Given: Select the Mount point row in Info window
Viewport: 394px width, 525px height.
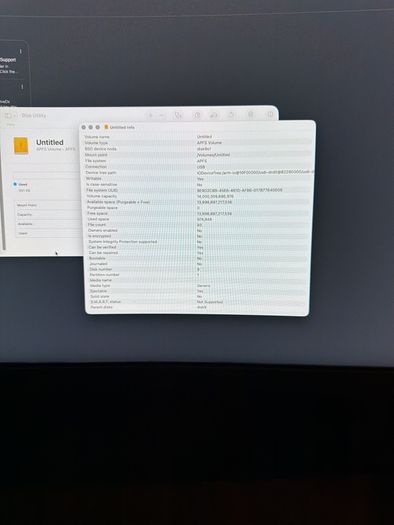Looking at the screenshot, I should coord(198,155).
